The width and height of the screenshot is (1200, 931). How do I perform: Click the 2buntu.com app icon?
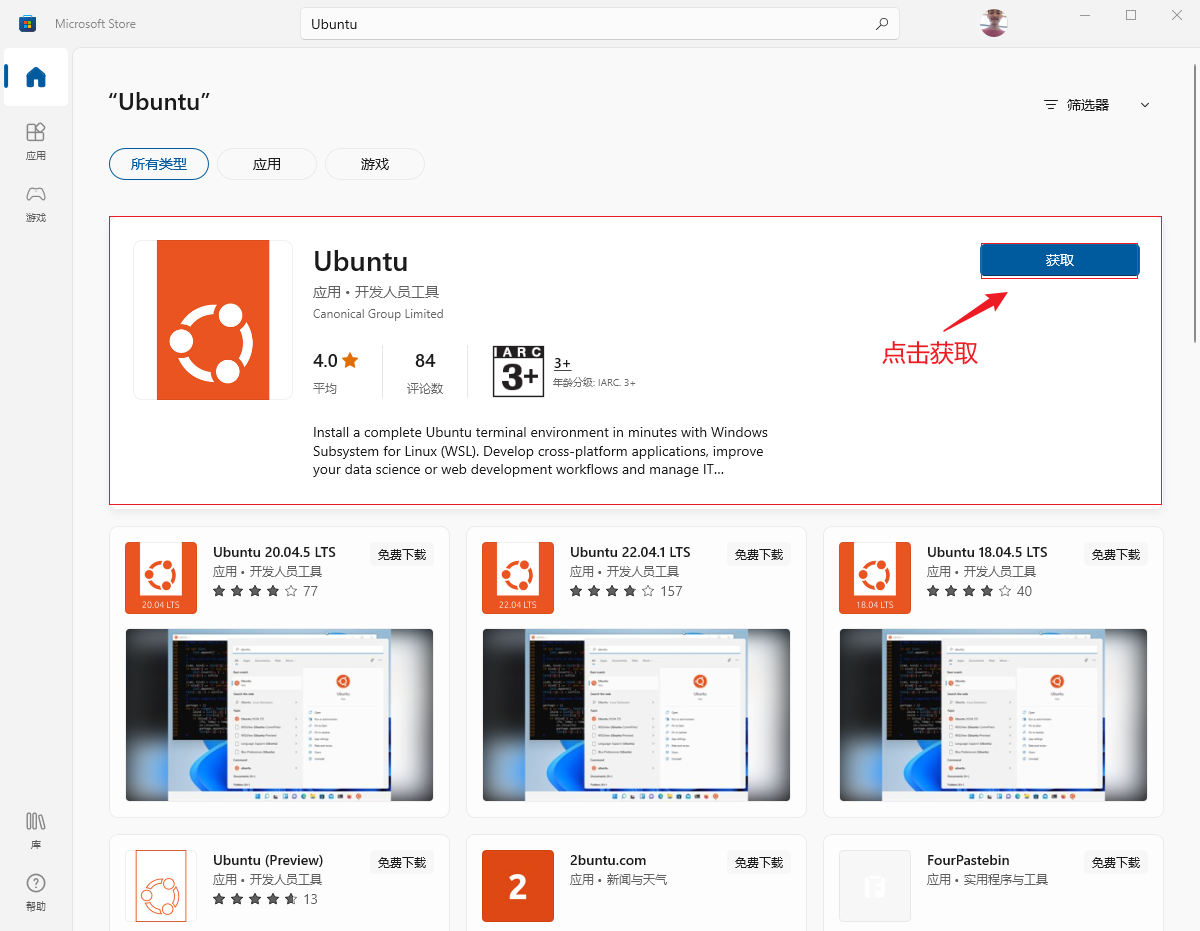517,886
